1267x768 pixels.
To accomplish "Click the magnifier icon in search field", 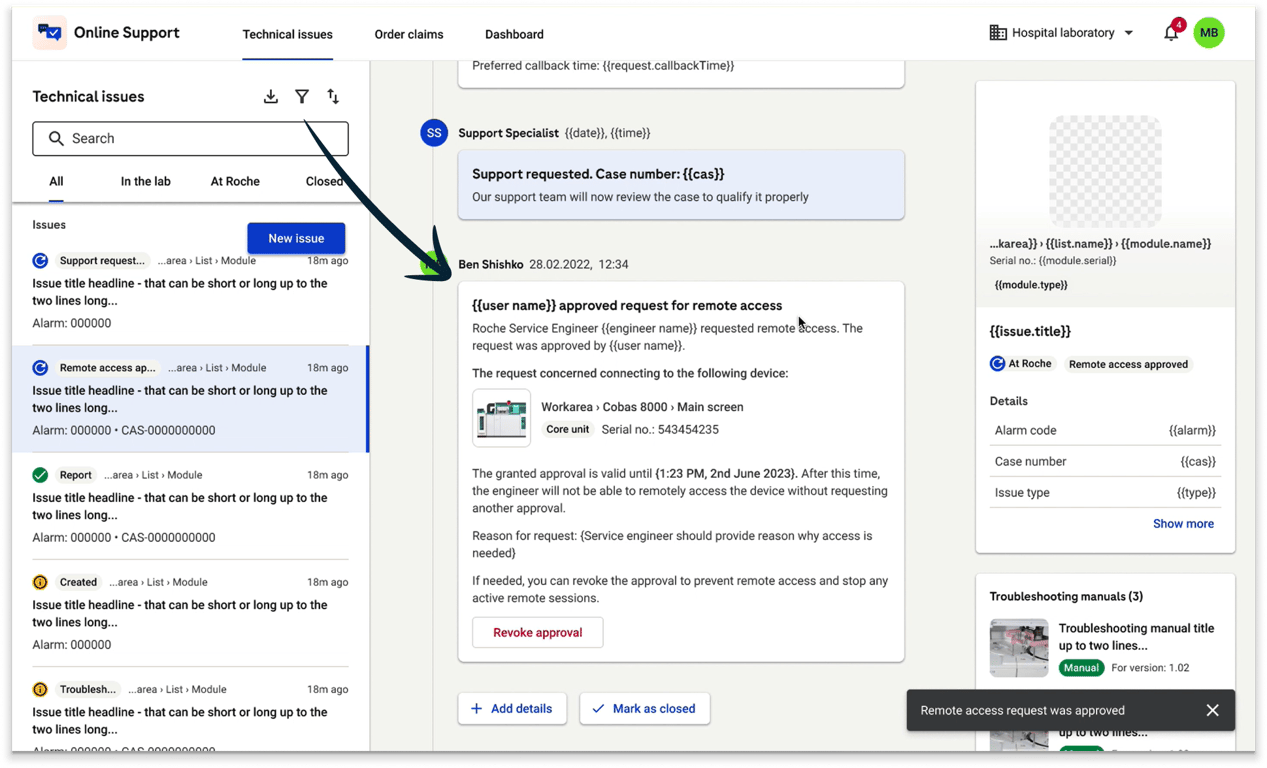I will [x=56, y=139].
